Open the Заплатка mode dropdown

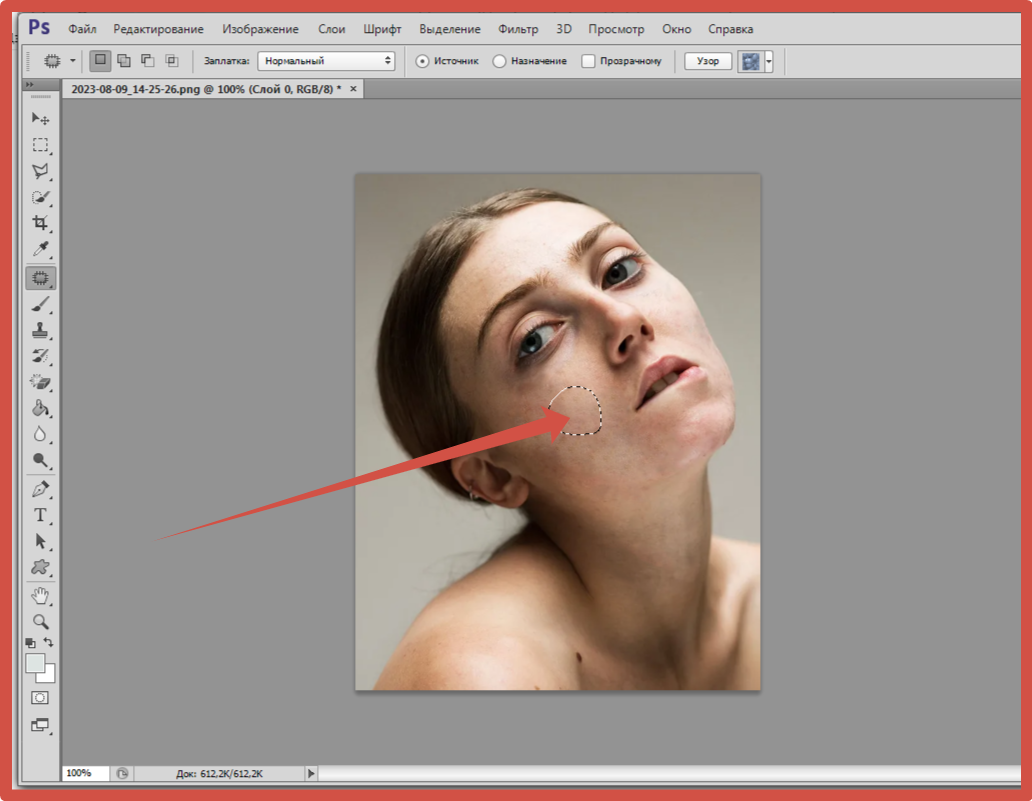pyautogui.click(x=326, y=61)
